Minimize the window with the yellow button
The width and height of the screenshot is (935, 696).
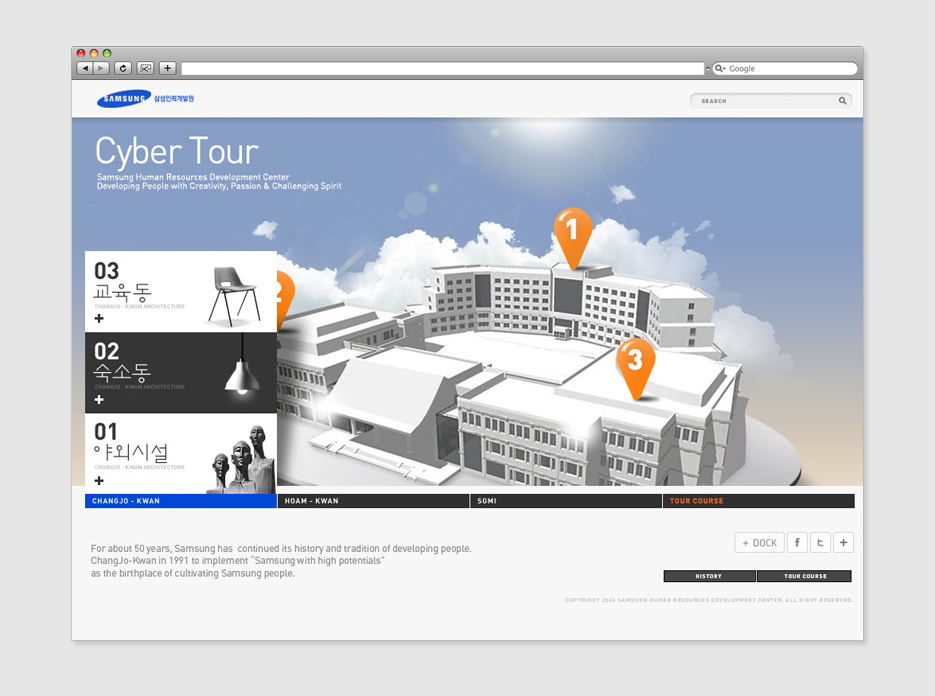94,53
